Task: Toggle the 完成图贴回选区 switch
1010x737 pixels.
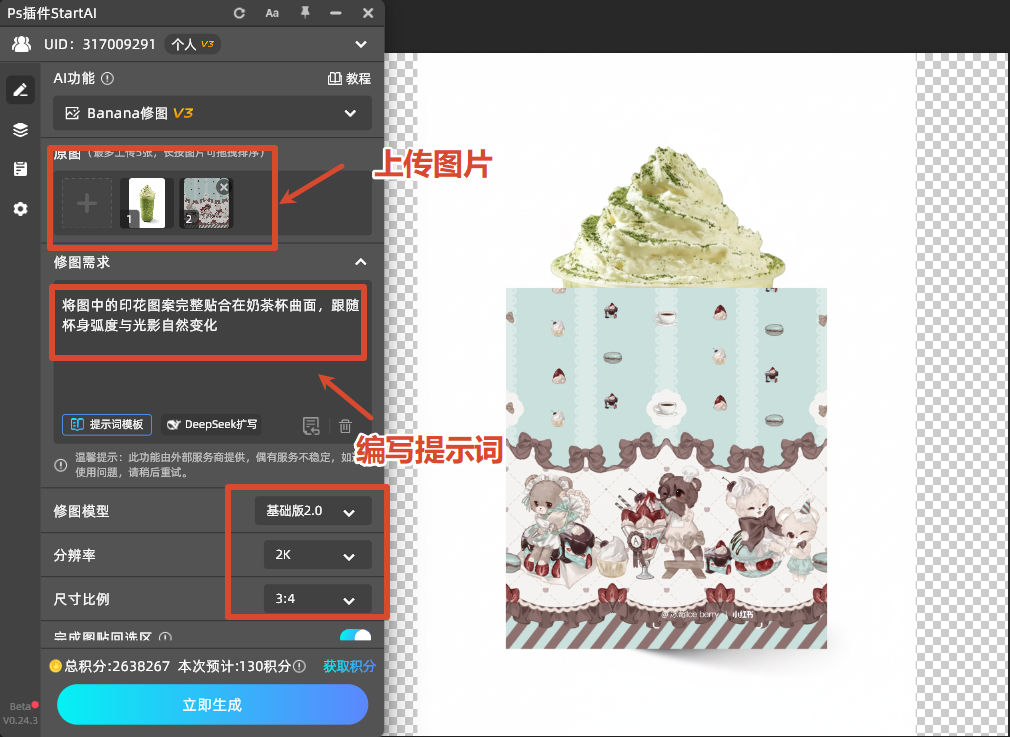Action: click(356, 636)
